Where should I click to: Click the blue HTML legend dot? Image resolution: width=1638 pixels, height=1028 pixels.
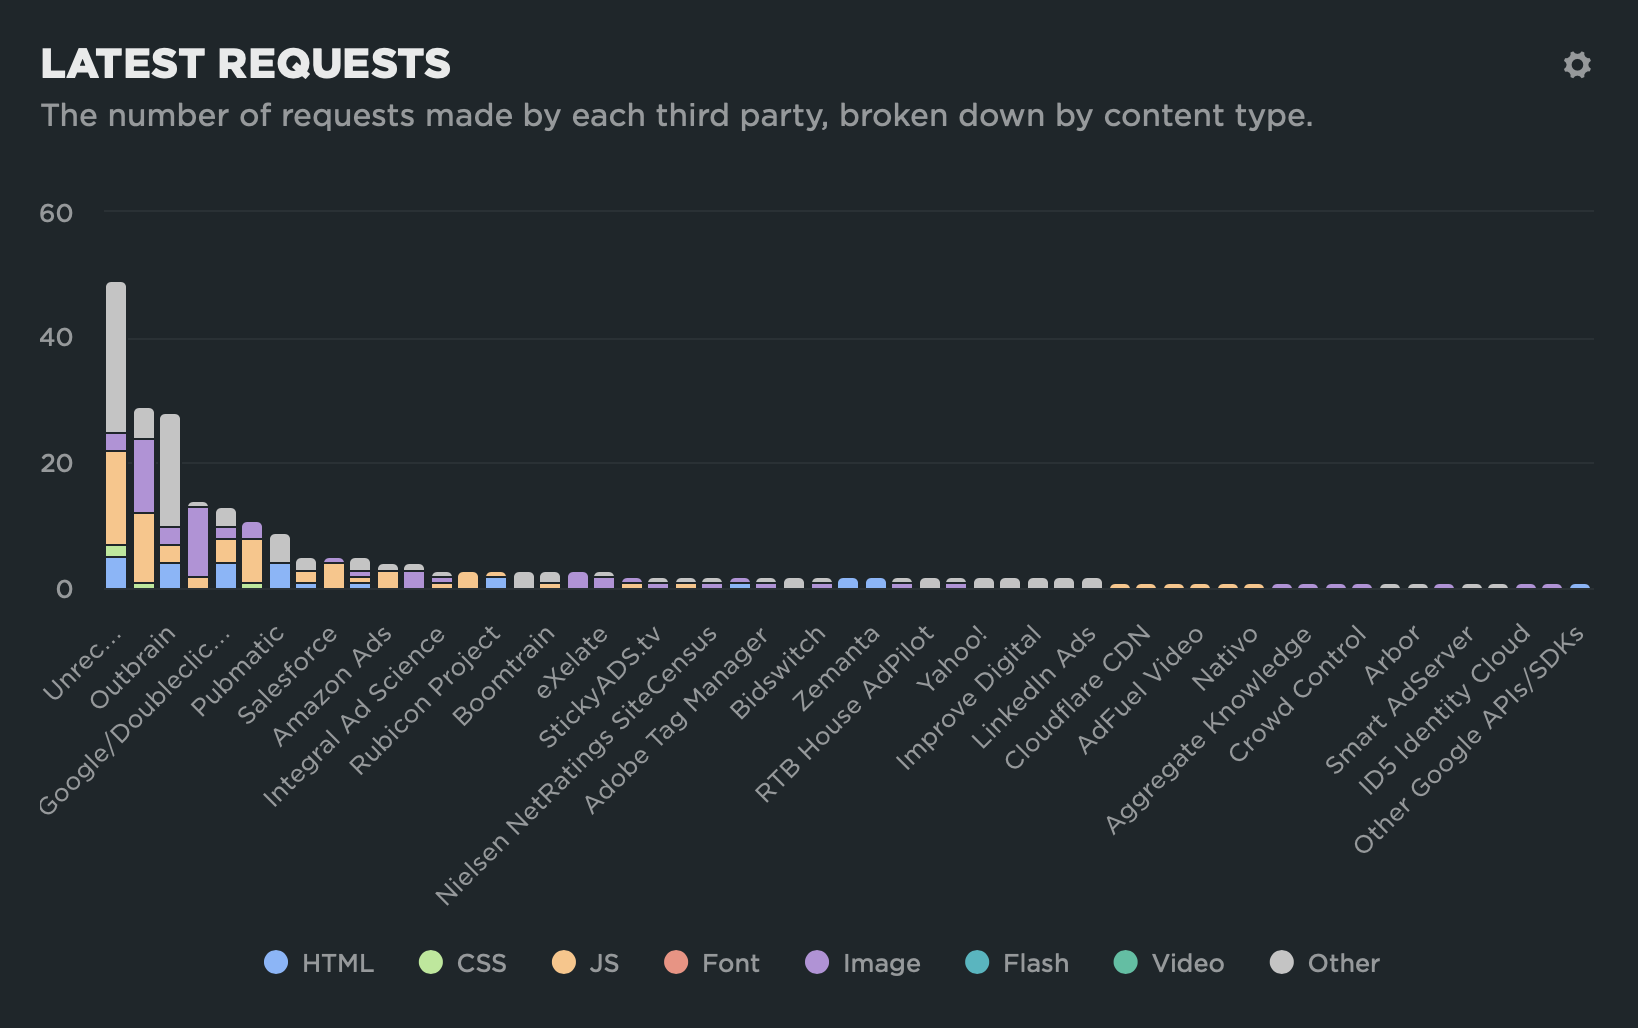[276, 963]
